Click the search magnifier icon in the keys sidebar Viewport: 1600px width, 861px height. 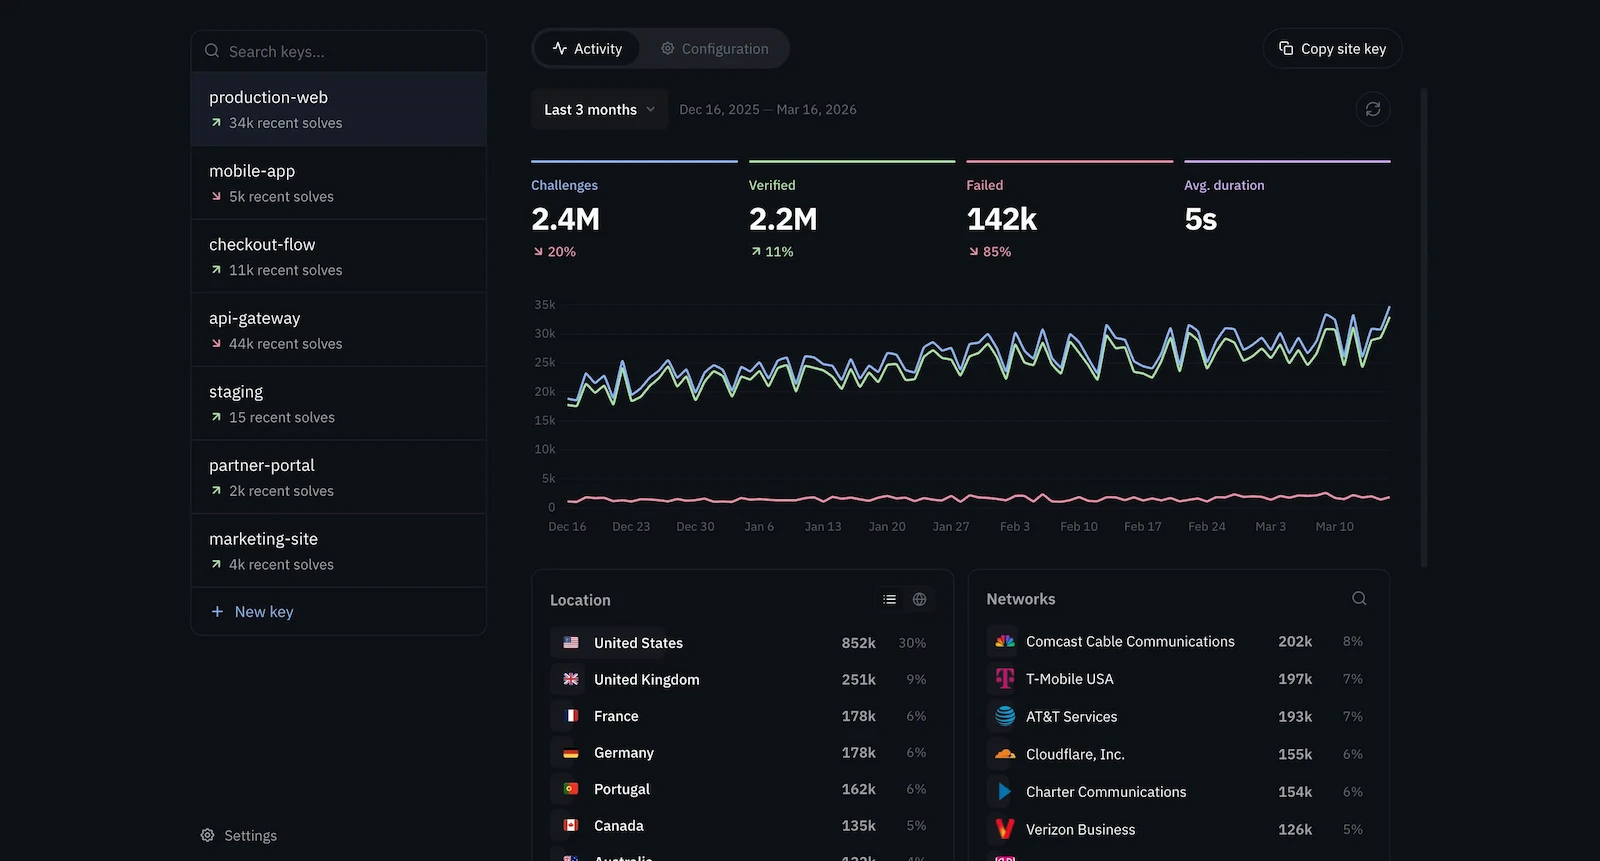[x=212, y=51]
